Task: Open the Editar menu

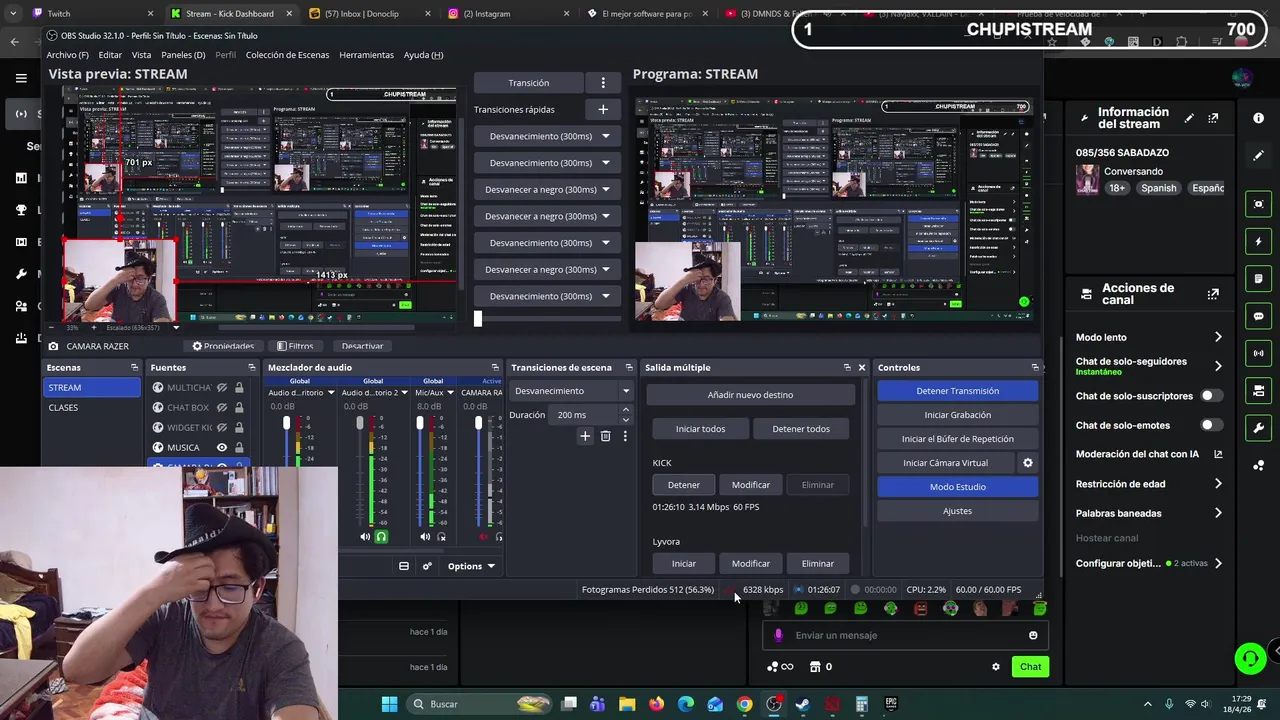Action: 110,55
